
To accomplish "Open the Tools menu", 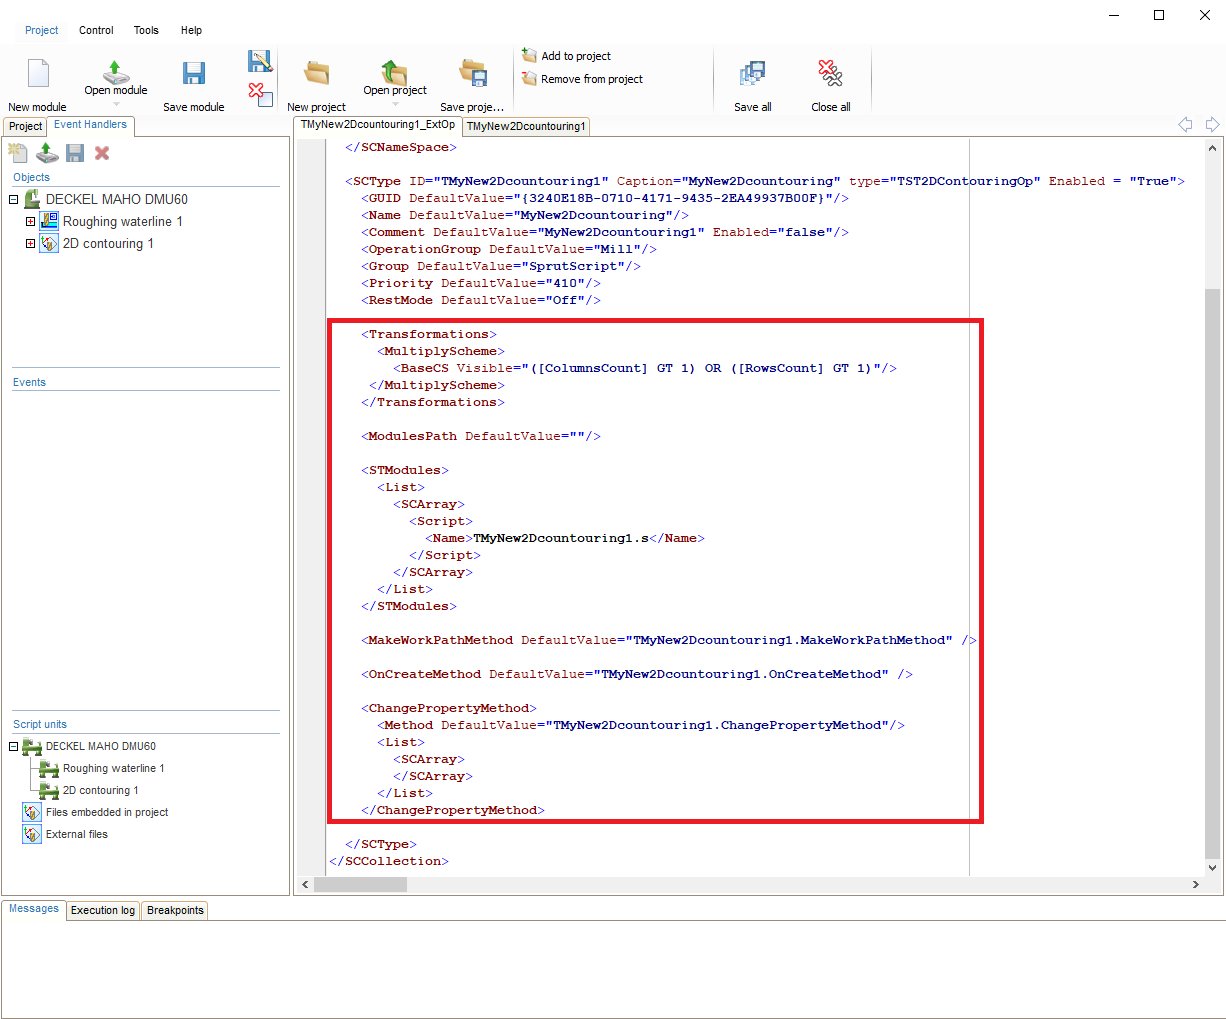I will coord(146,30).
